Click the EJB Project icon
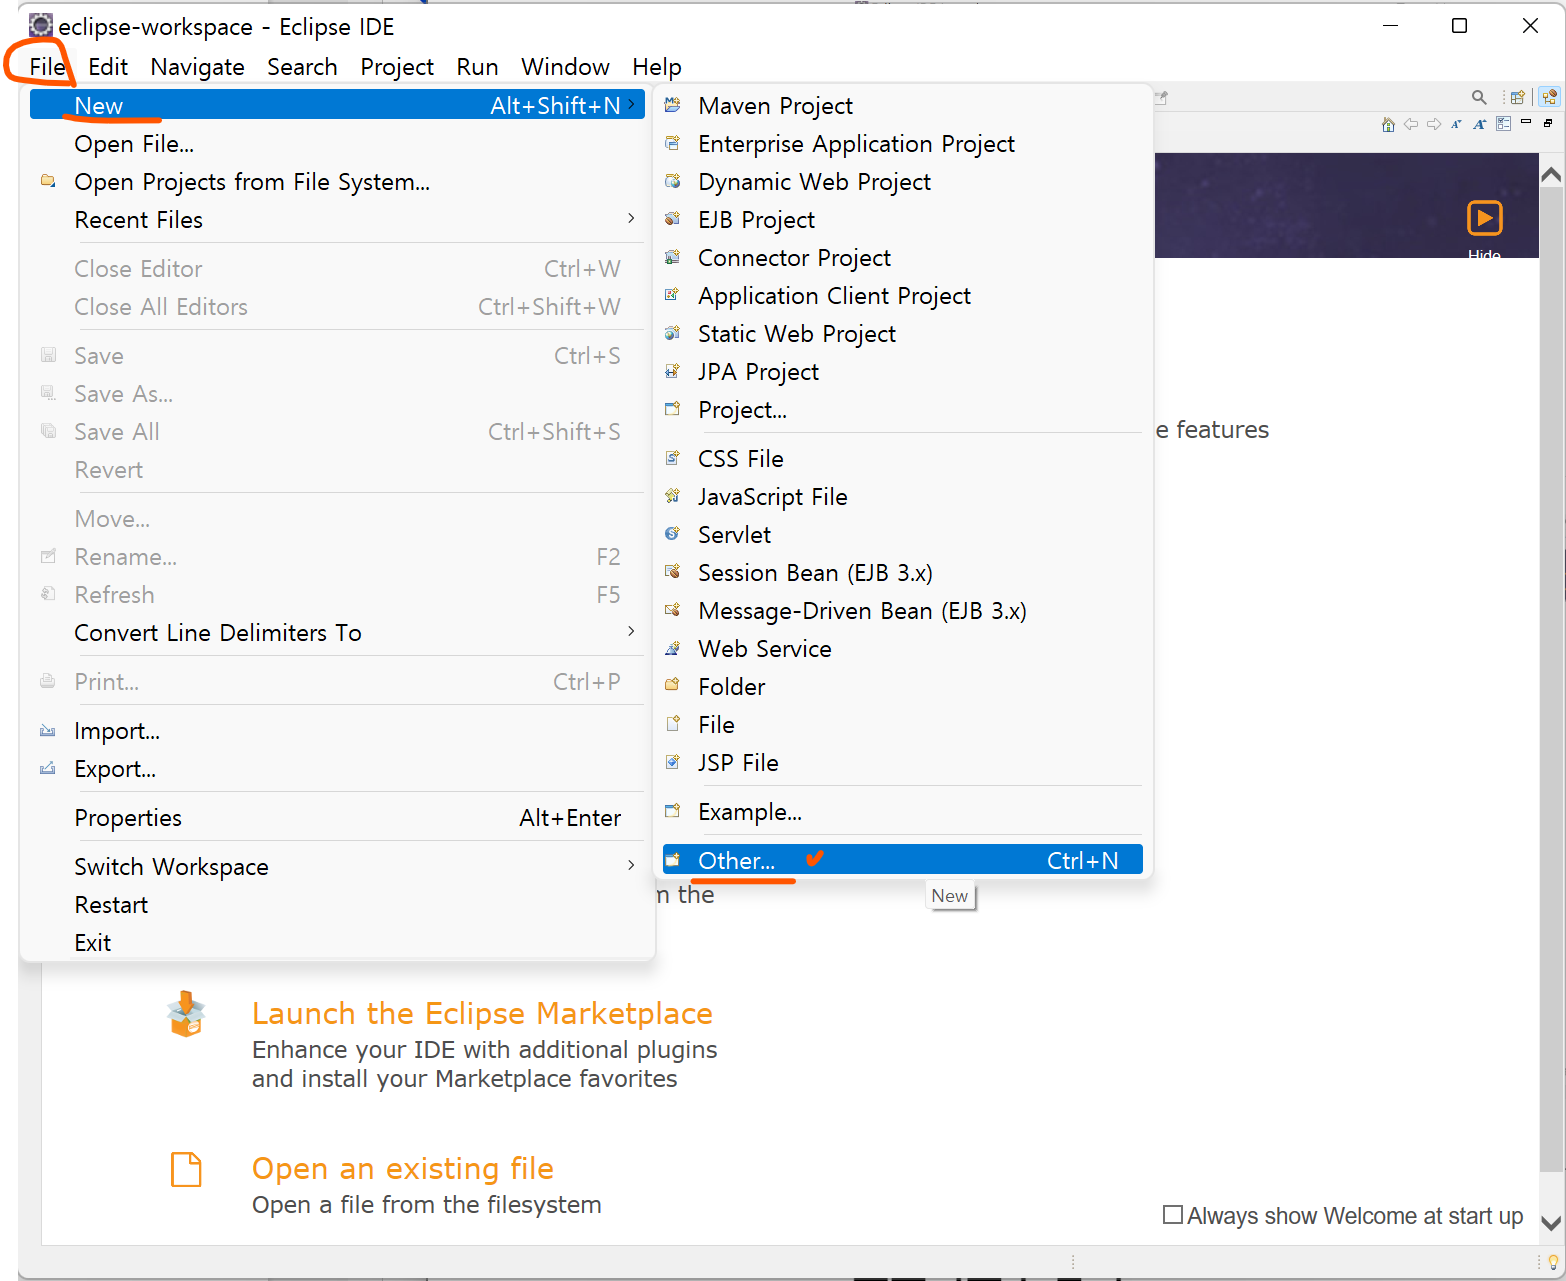Viewport: 1566px width, 1281px height. point(673,219)
